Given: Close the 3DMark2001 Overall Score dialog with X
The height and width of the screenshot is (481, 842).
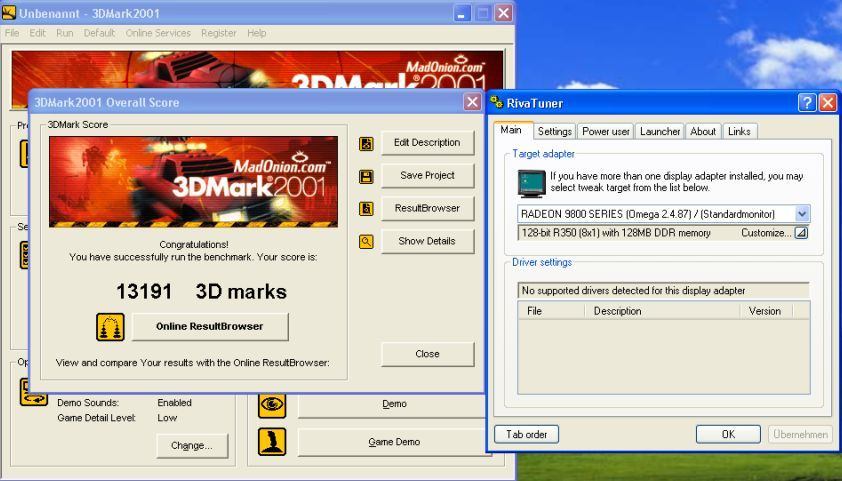Looking at the screenshot, I should pyautogui.click(x=472, y=102).
